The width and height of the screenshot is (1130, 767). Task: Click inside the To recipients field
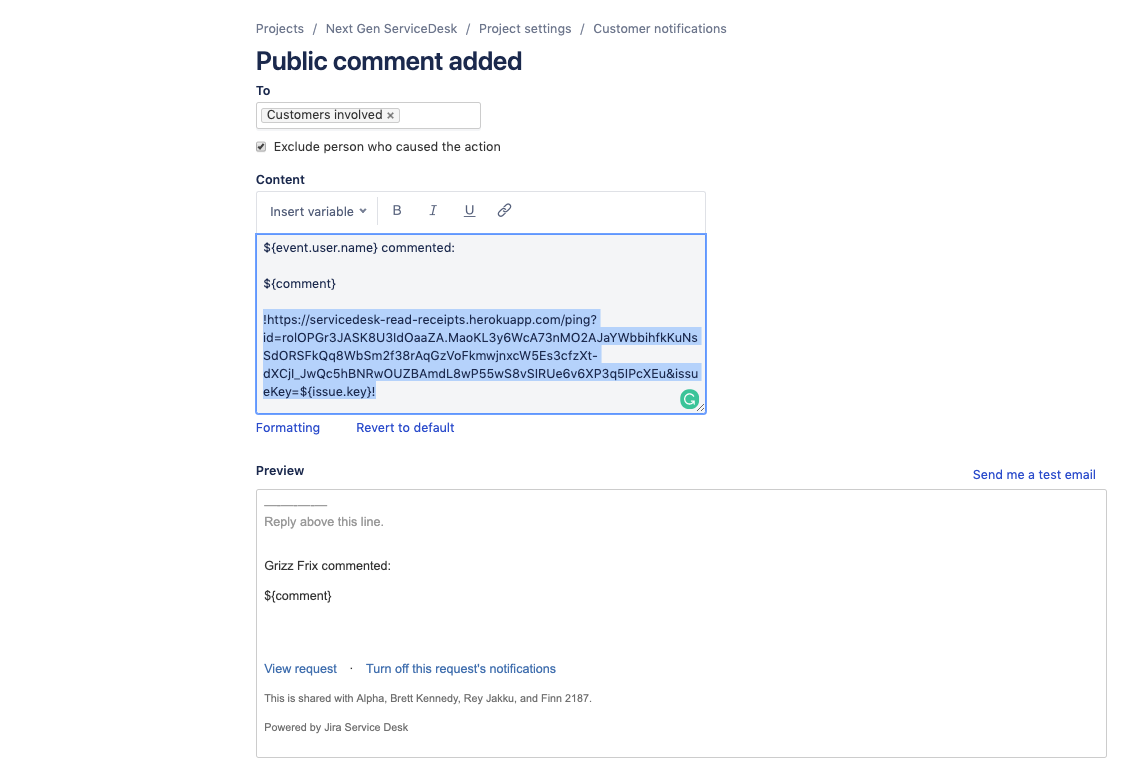[440, 116]
